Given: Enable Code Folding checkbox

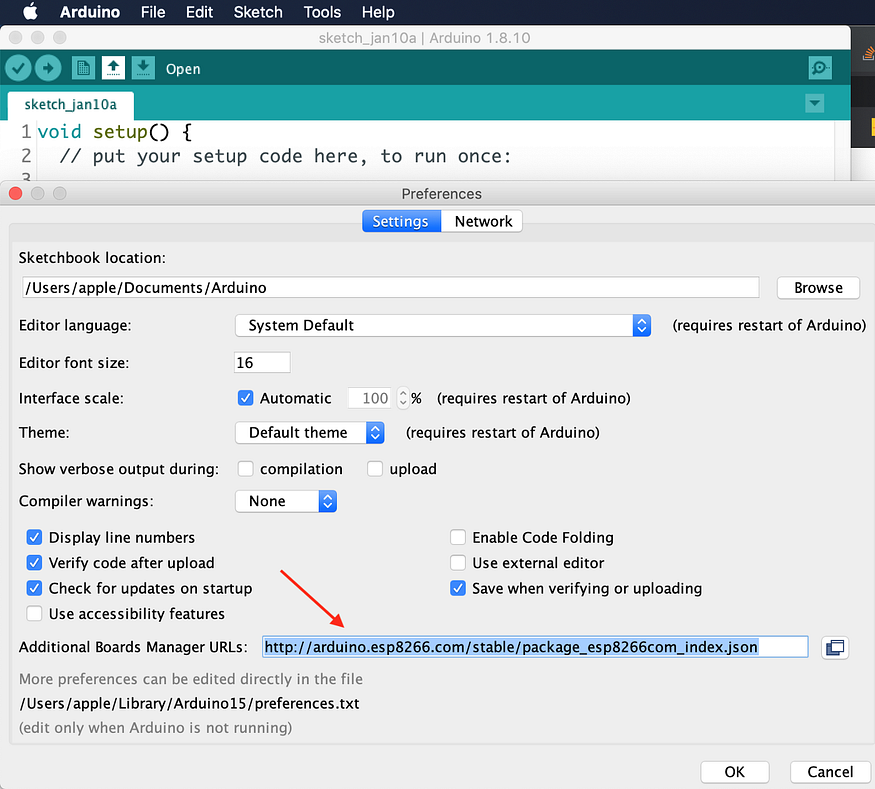Looking at the screenshot, I should pyautogui.click(x=458, y=537).
